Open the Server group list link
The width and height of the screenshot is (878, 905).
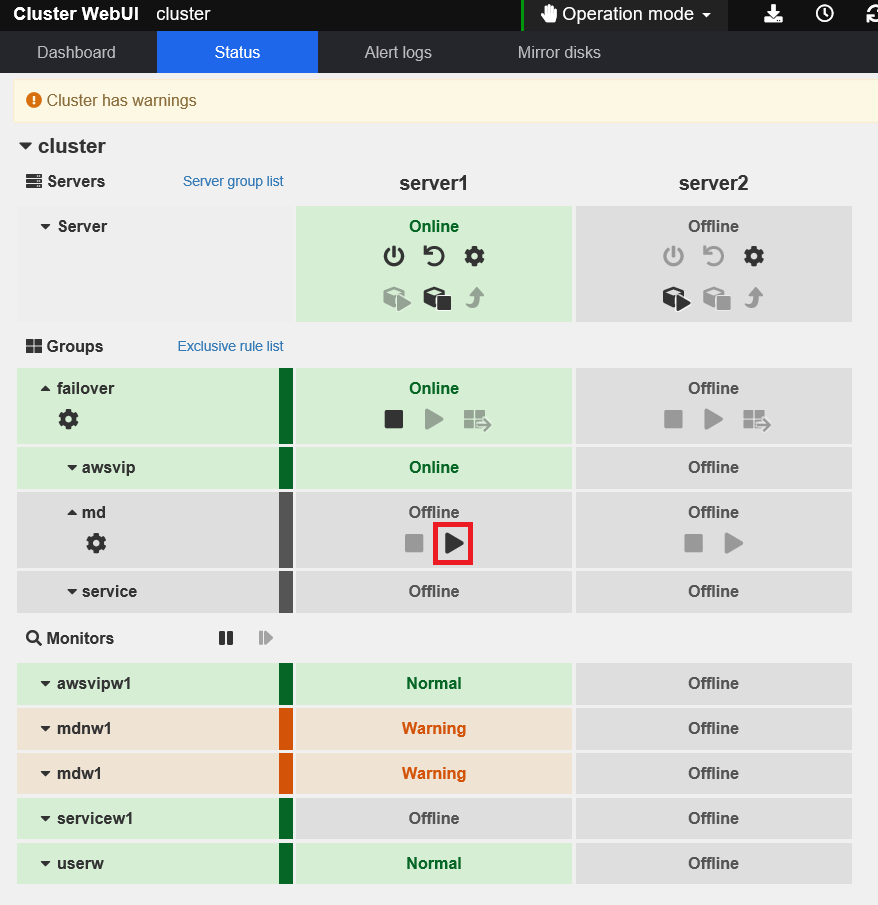(233, 181)
